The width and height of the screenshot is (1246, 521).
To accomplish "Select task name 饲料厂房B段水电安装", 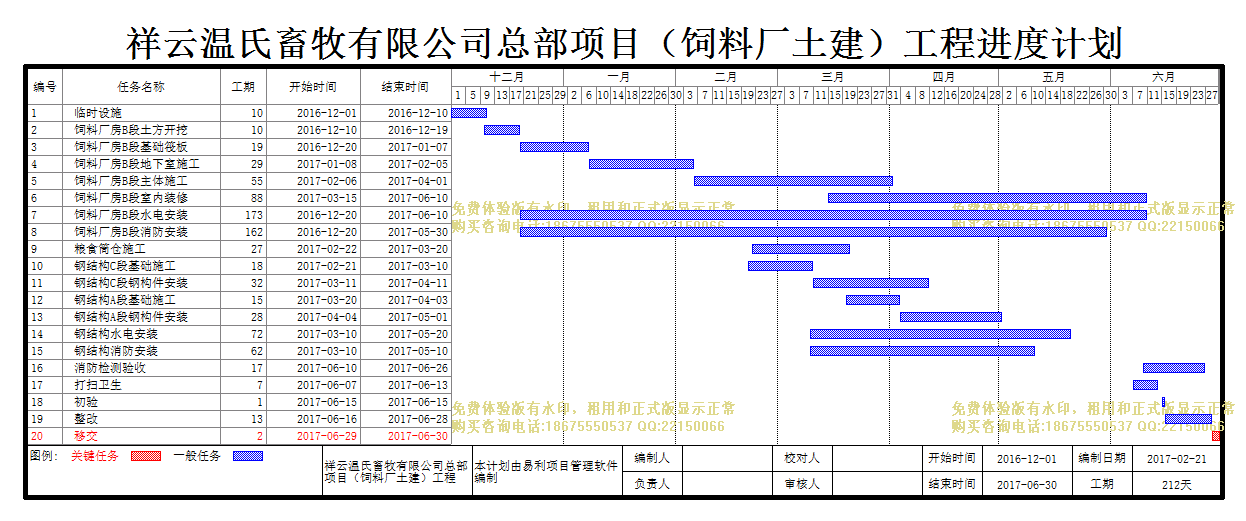I will (131, 216).
